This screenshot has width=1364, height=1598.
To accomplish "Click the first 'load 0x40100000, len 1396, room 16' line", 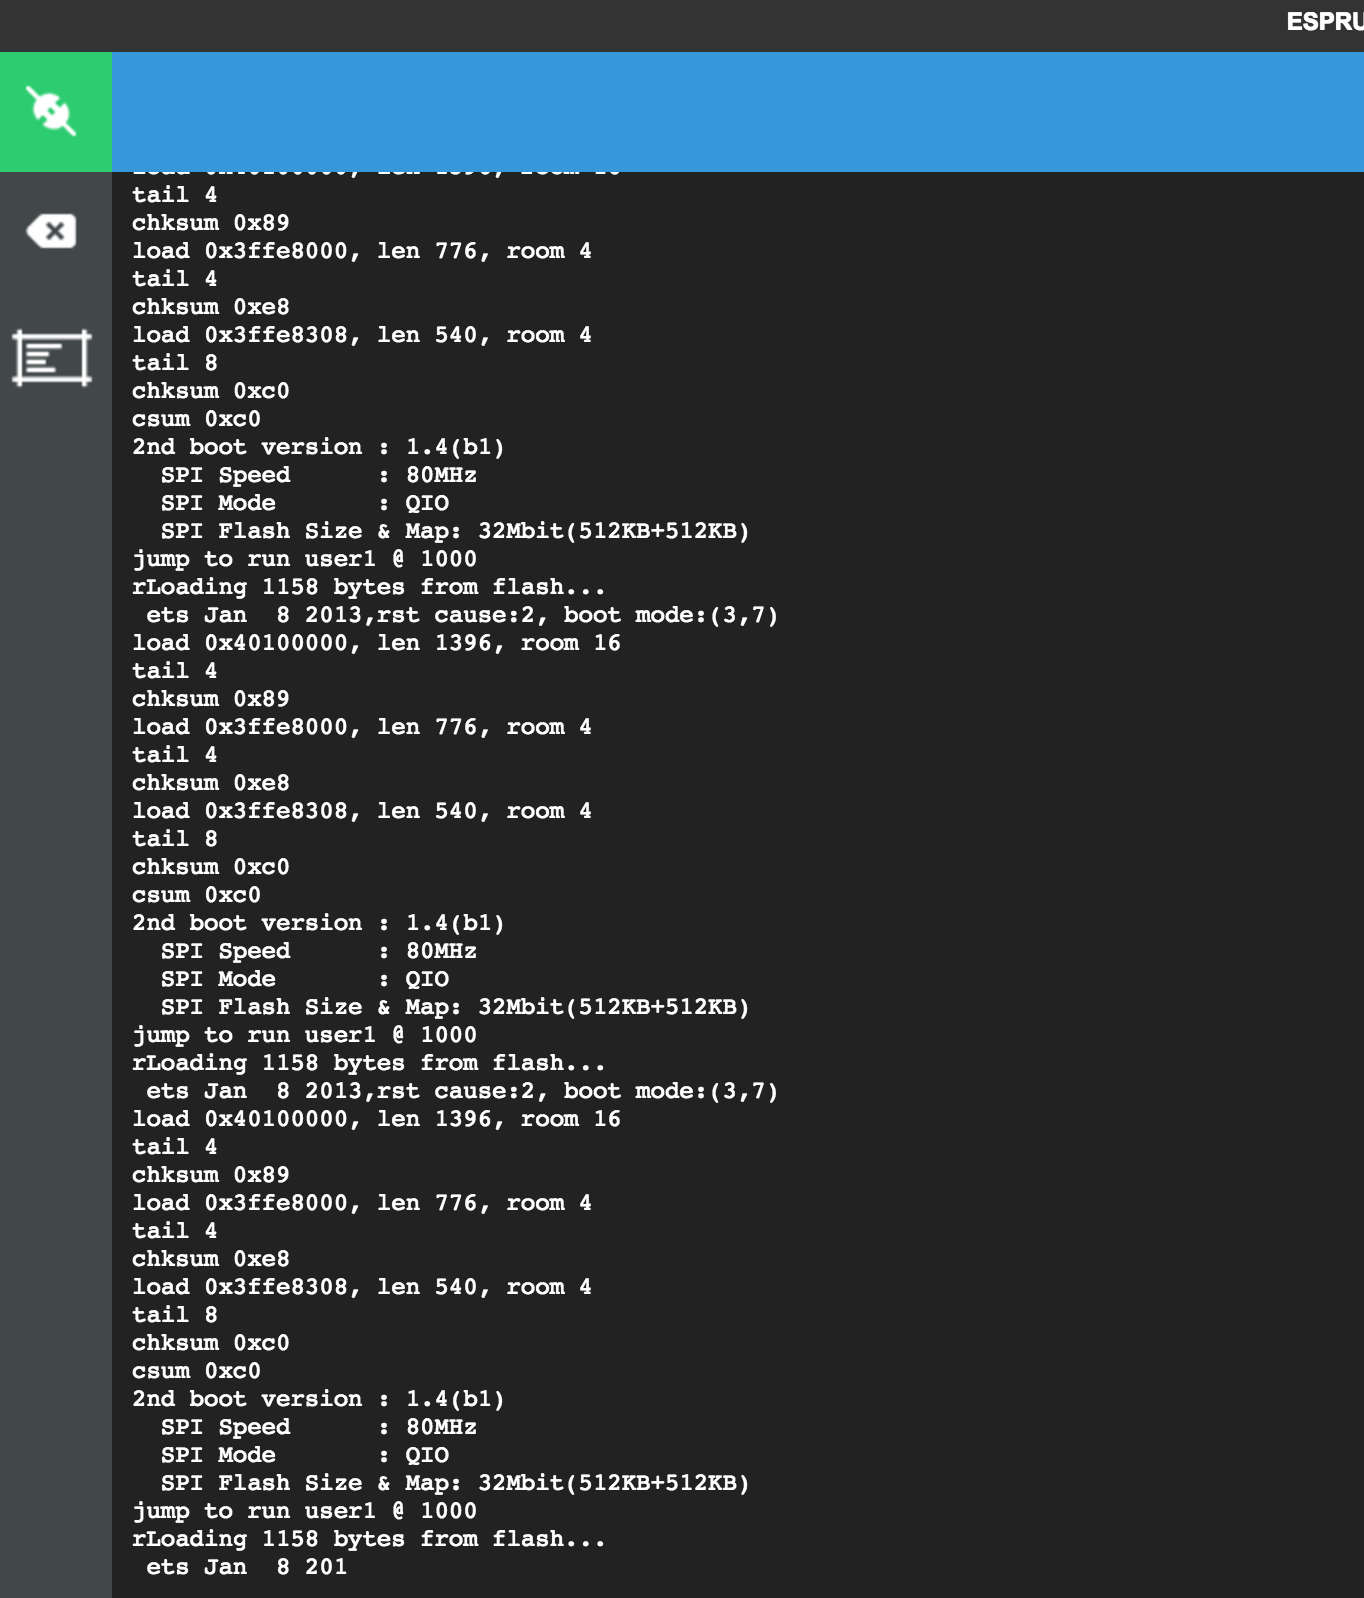I will (x=376, y=643).
